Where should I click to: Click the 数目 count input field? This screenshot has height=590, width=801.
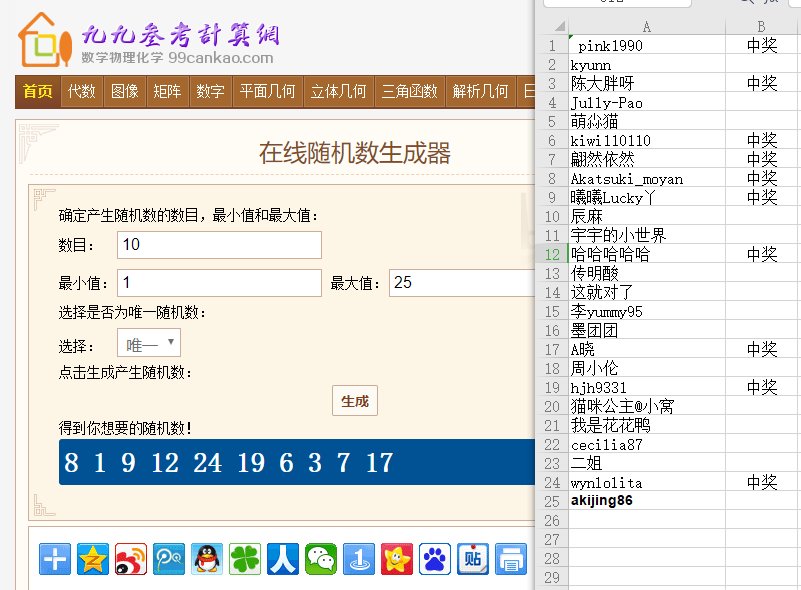(x=219, y=245)
